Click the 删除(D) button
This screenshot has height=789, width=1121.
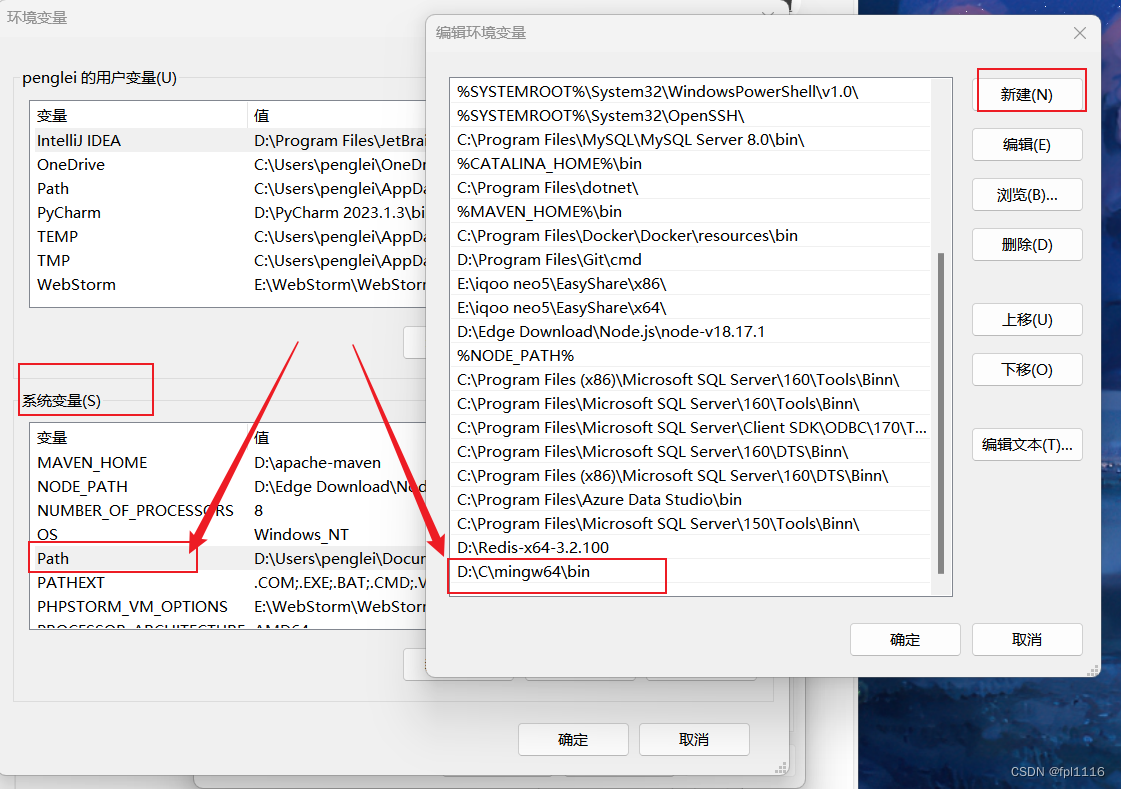(1027, 244)
